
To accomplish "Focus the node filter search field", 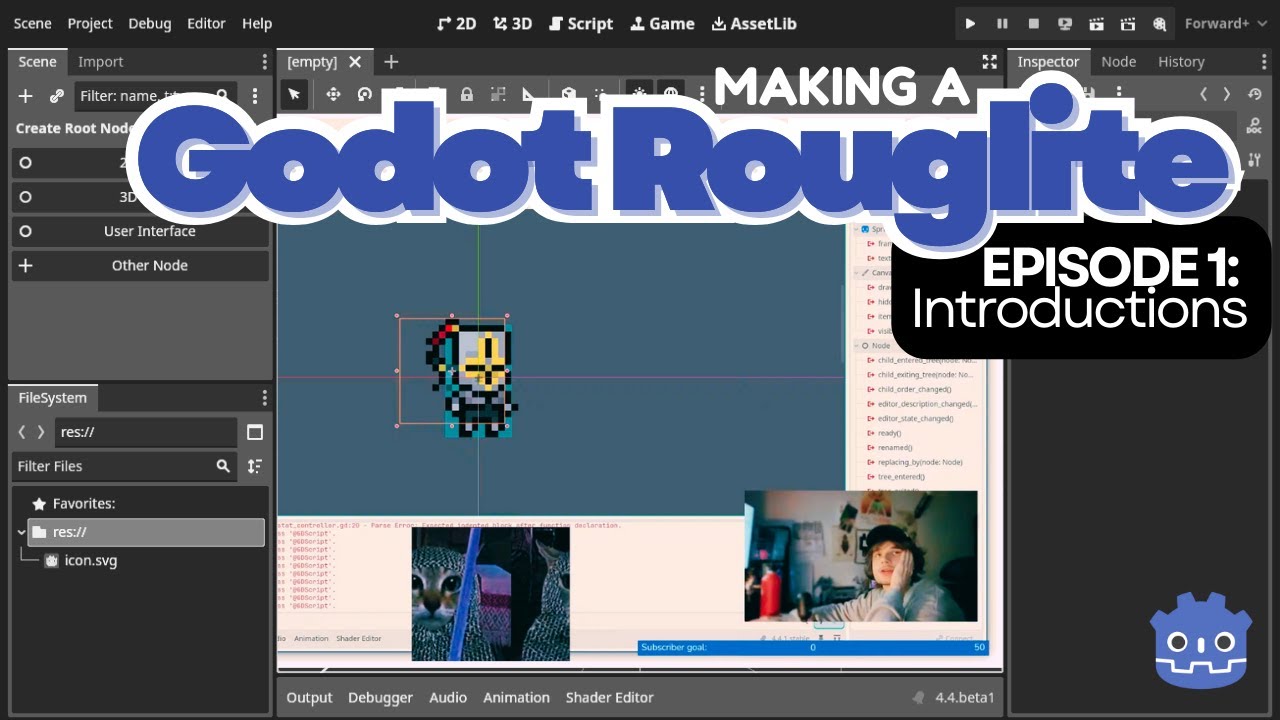I will 155,96.
